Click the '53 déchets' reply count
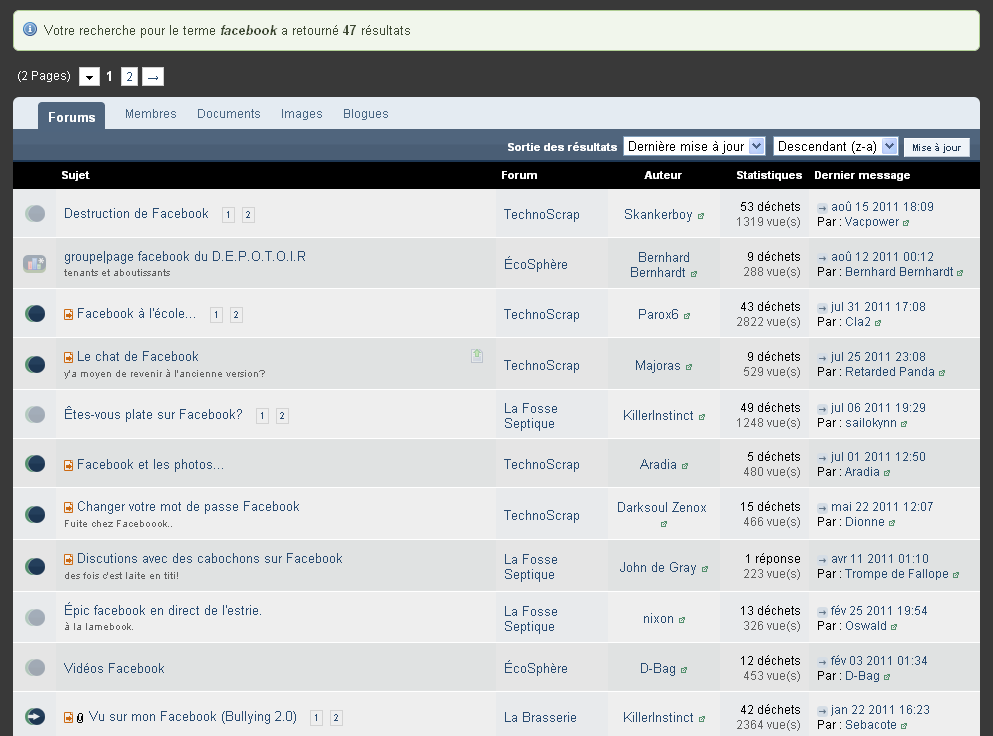The width and height of the screenshot is (993, 736). pos(770,206)
